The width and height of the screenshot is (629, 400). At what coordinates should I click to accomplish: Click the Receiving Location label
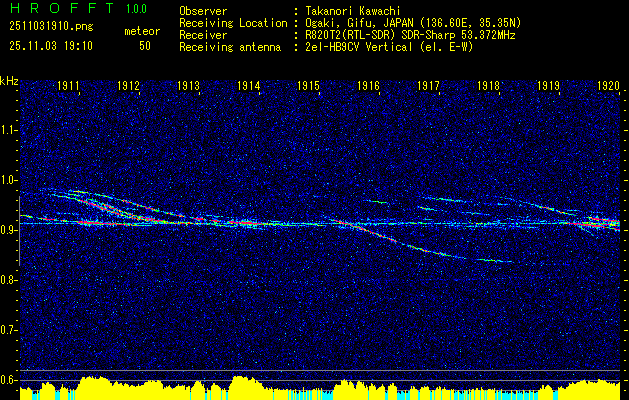point(233,23)
